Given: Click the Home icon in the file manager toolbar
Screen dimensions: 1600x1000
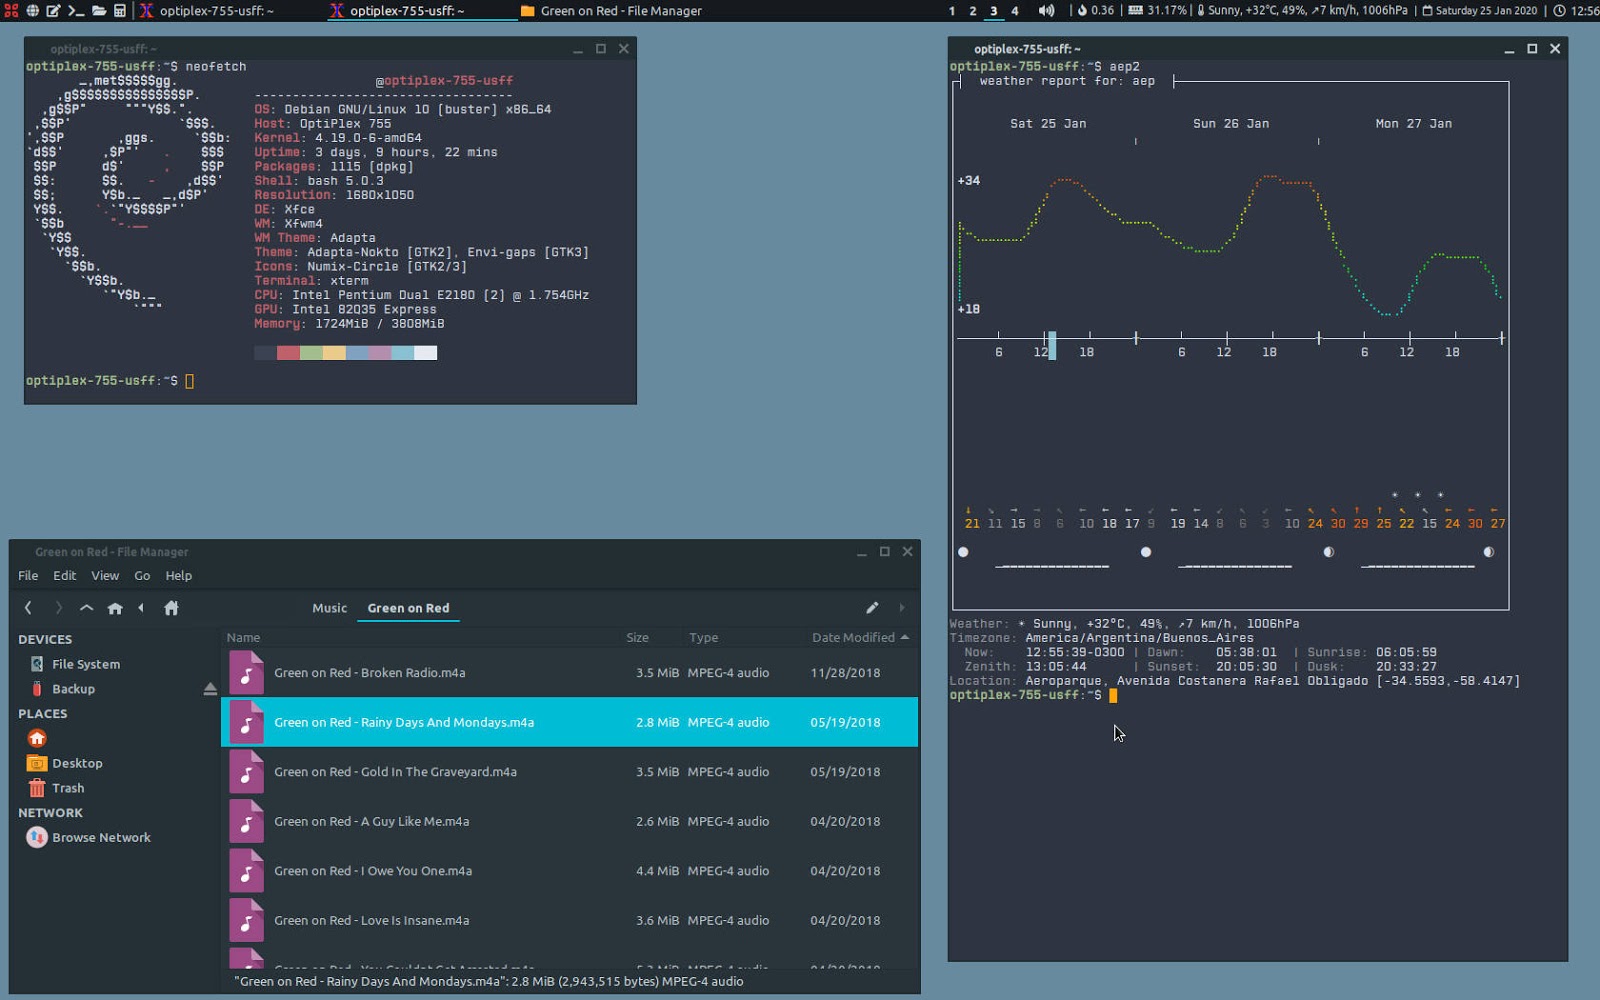Looking at the screenshot, I should [115, 607].
